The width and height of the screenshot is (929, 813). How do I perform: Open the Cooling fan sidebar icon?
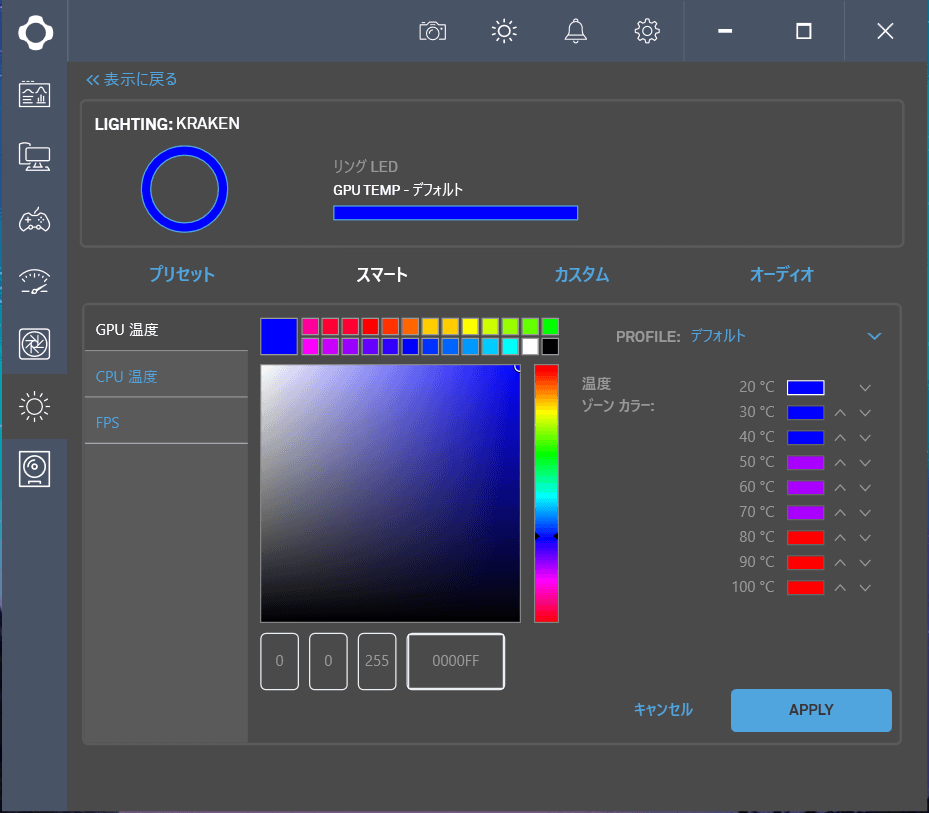(x=34, y=344)
